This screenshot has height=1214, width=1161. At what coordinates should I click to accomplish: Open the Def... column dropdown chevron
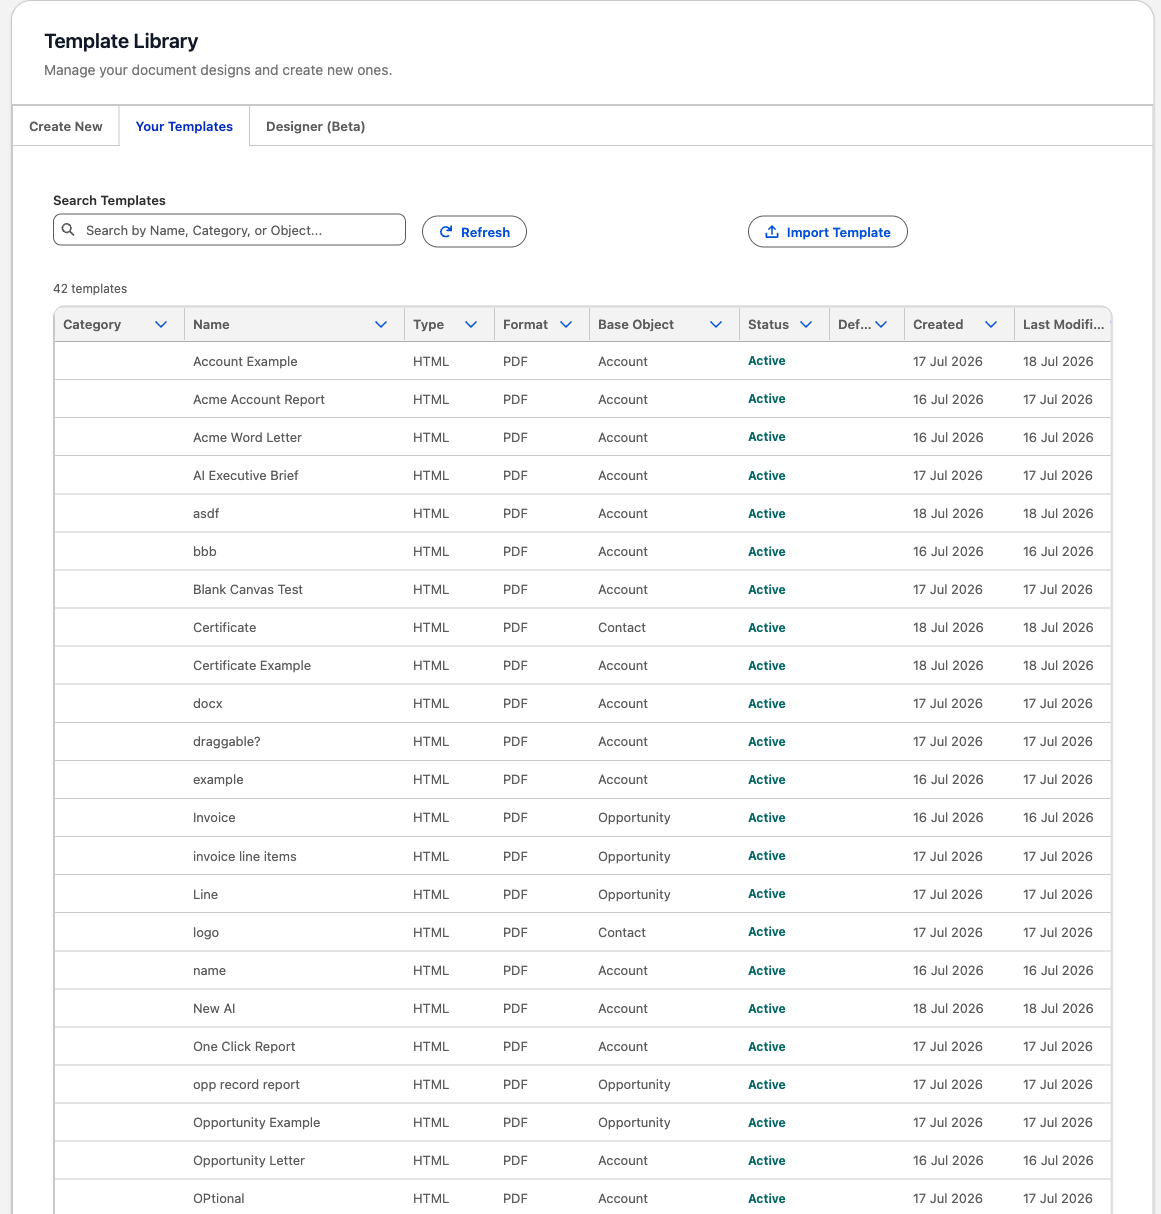(881, 324)
